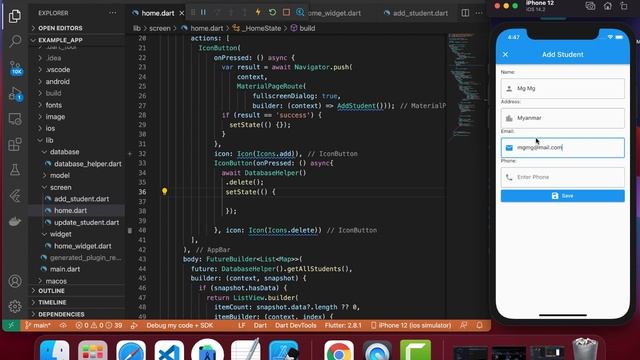
Task: Focus the Enter Phone field
Action: pyautogui.click(x=562, y=177)
